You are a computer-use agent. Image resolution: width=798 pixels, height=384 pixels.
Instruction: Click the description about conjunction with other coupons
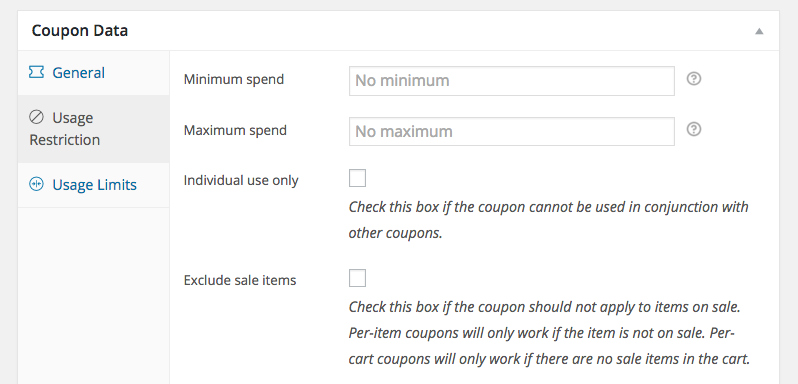tap(549, 220)
